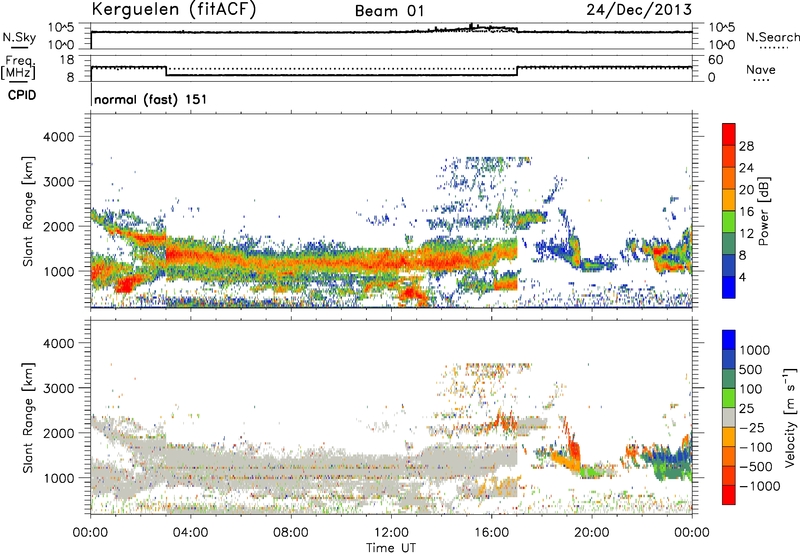Pick the blue top segment of Velocity colorbar
This screenshot has width=800, height=554.
[729, 340]
